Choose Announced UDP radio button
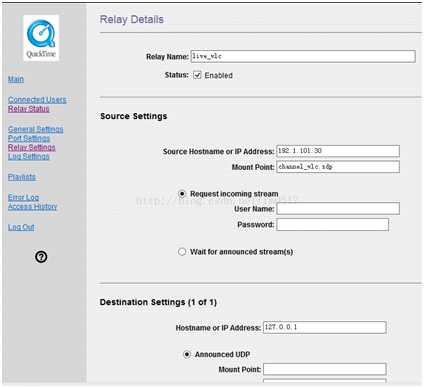Image resolution: width=424 pixels, height=388 pixels. [x=187, y=354]
